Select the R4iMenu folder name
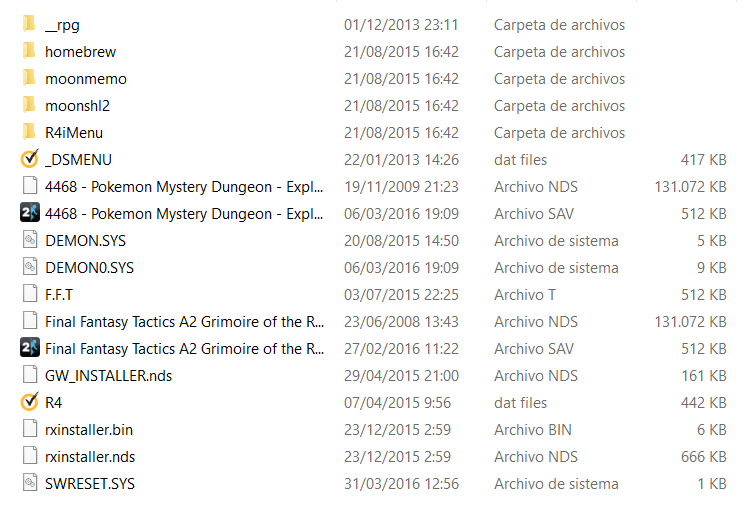Image resolution: width=748 pixels, height=530 pixels. coord(74,132)
